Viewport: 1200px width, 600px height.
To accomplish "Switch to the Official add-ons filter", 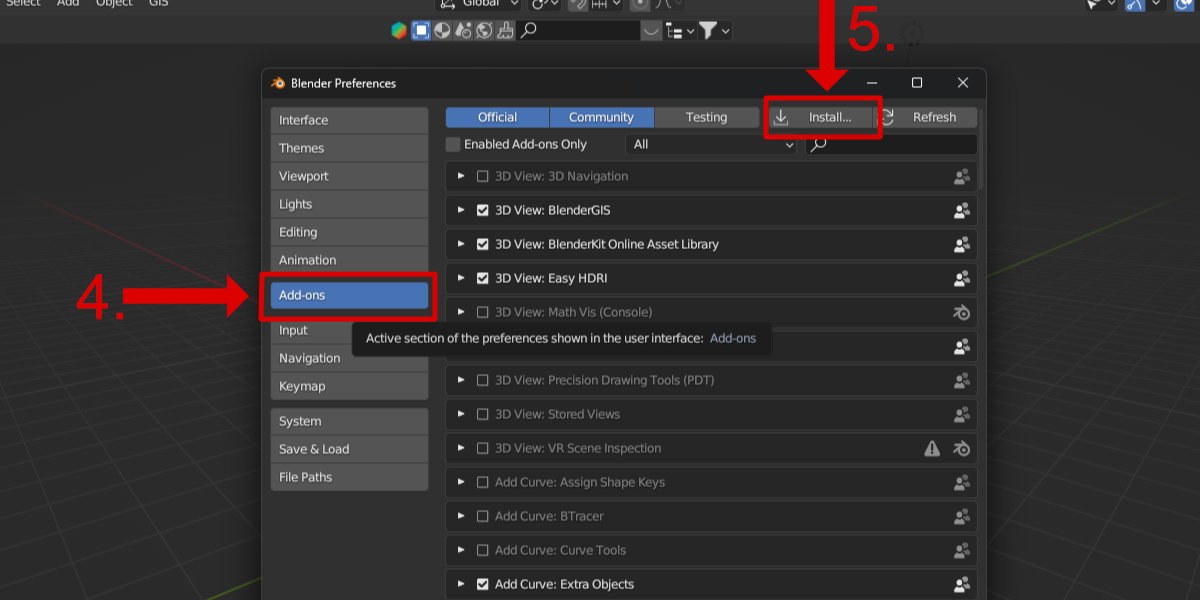I will pyautogui.click(x=497, y=117).
